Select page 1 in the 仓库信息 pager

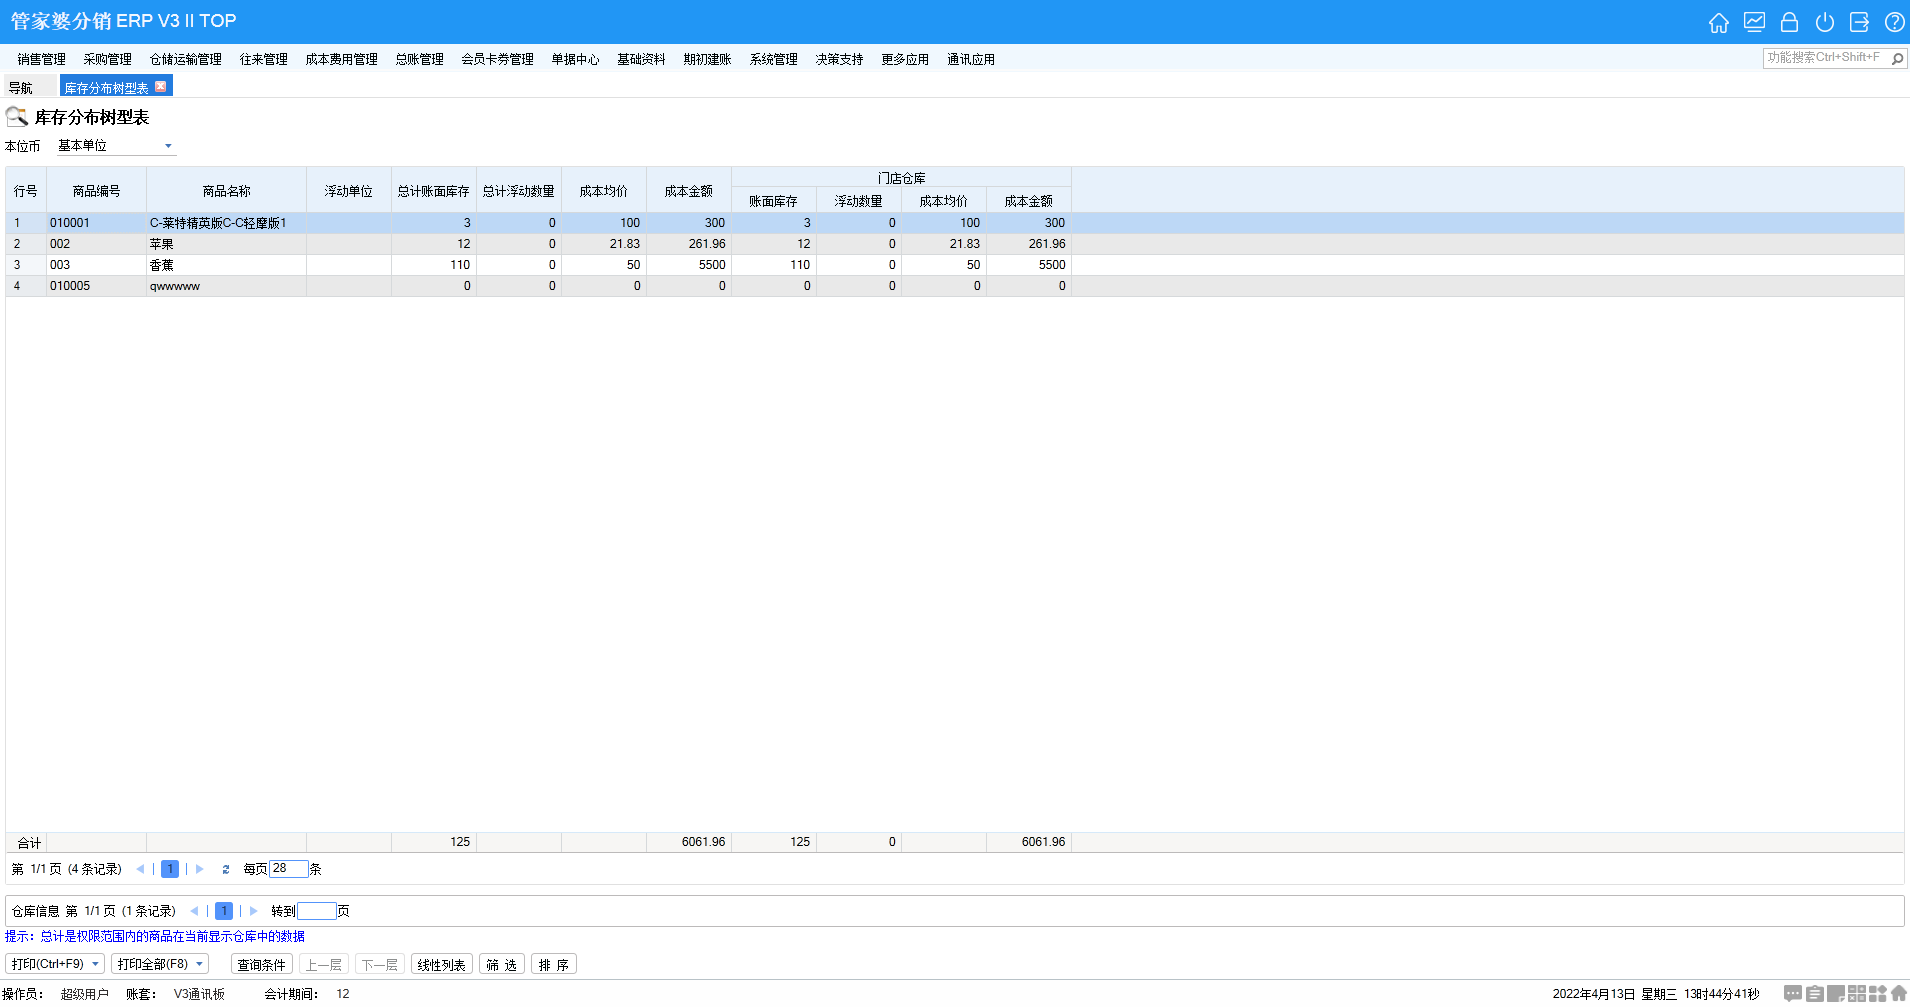pyautogui.click(x=224, y=911)
